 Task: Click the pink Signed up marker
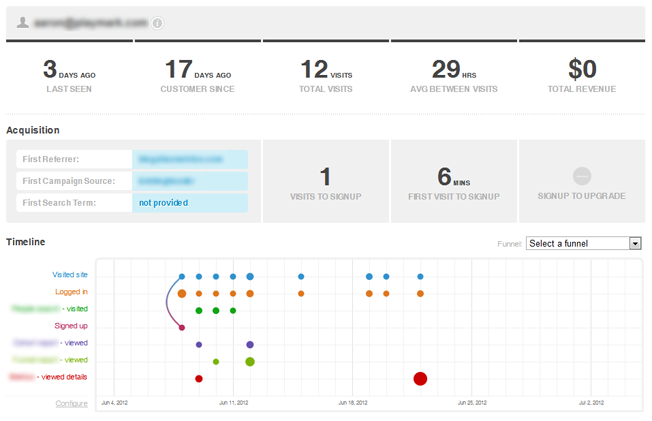coord(182,327)
